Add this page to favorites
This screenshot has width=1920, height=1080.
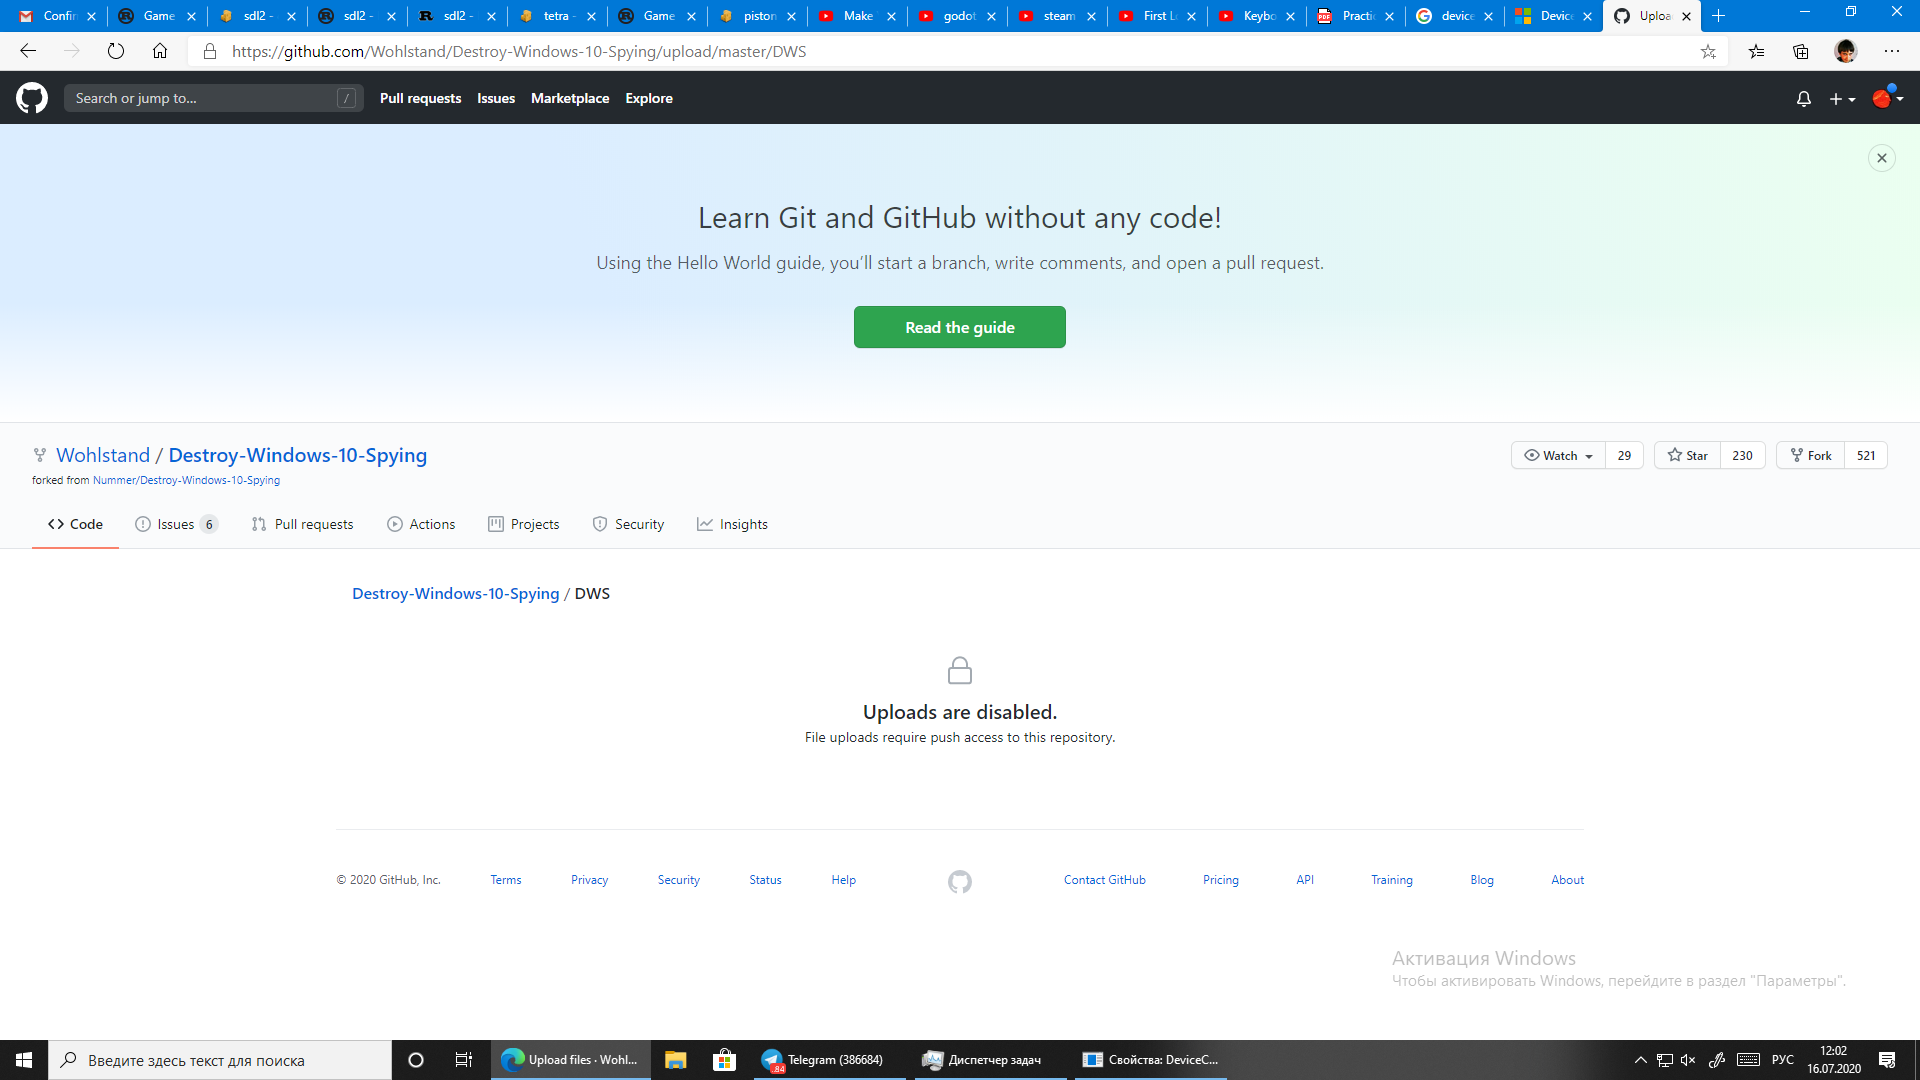[1708, 51]
